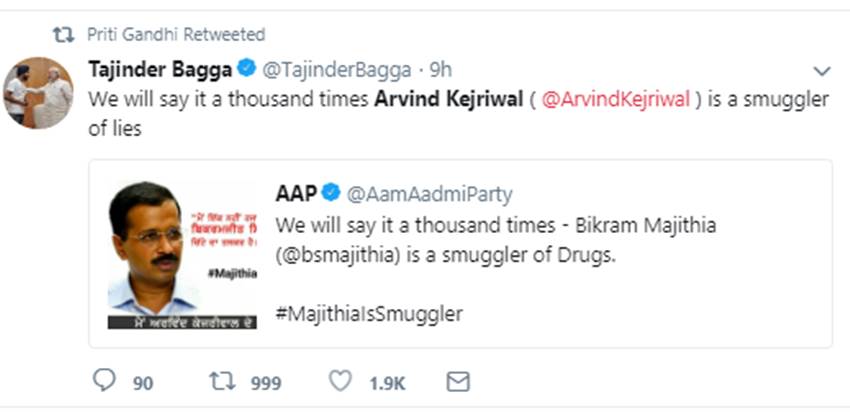Click the @AamAadmiParty handle
This screenshot has width=850, height=418.
(430, 192)
